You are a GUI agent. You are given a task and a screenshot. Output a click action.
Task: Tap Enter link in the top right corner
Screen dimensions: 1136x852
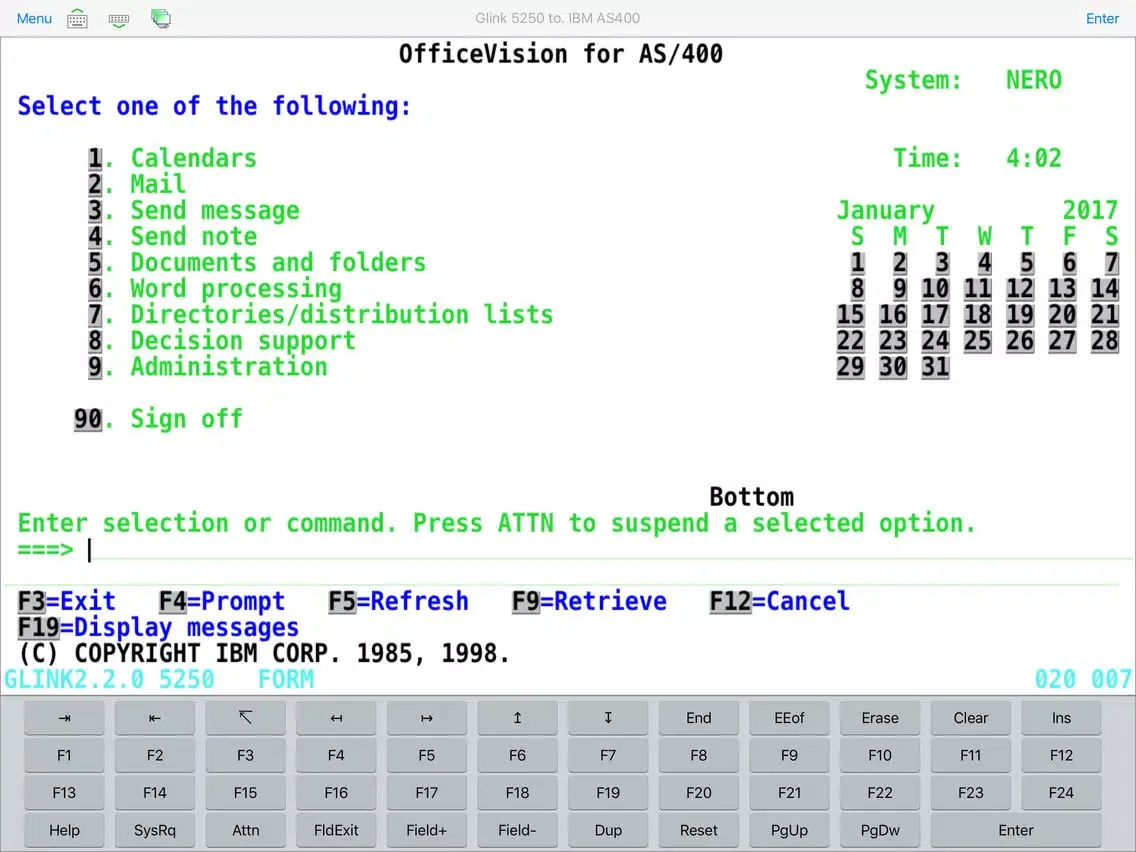(1102, 19)
